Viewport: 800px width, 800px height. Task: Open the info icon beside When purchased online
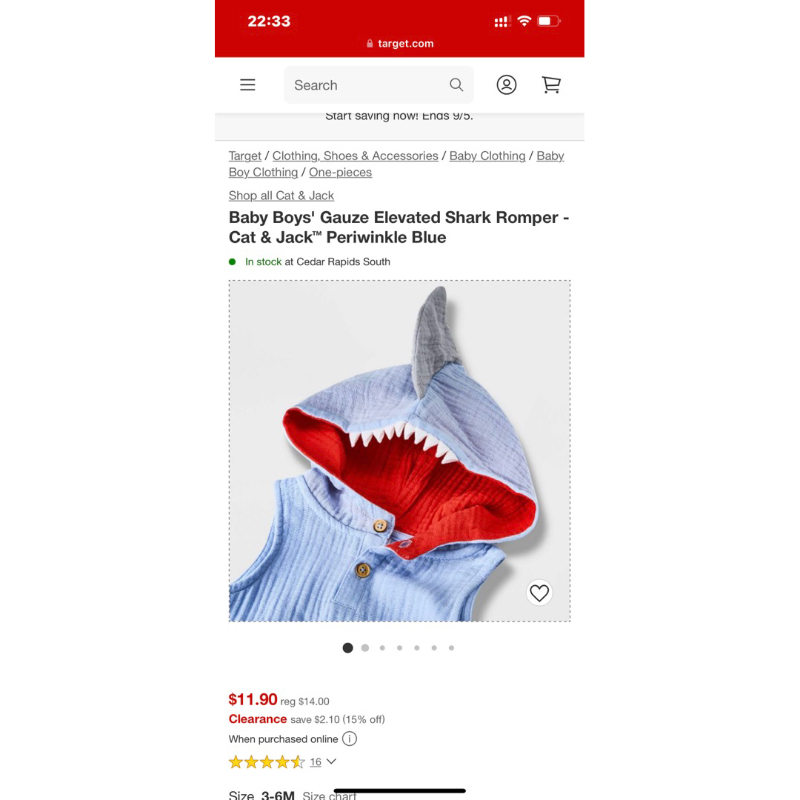click(x=349, y=739)
